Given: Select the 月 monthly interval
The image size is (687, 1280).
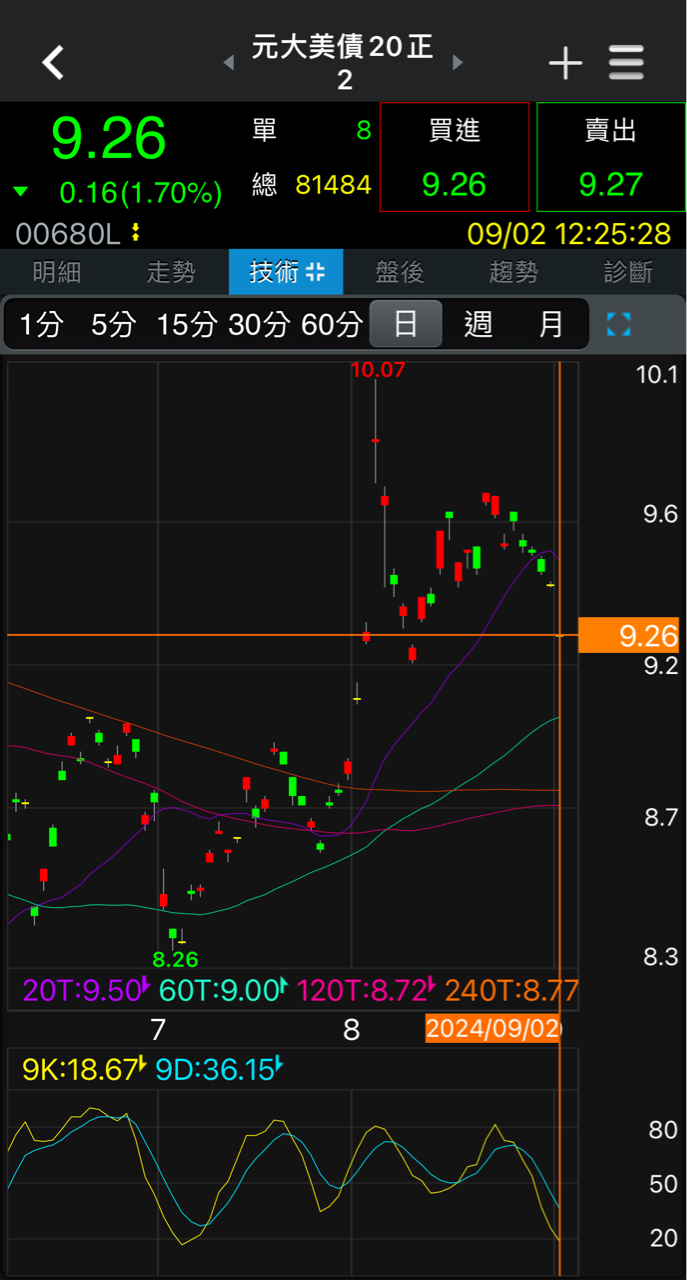Looking at the screenshot, I should [551, 324].
